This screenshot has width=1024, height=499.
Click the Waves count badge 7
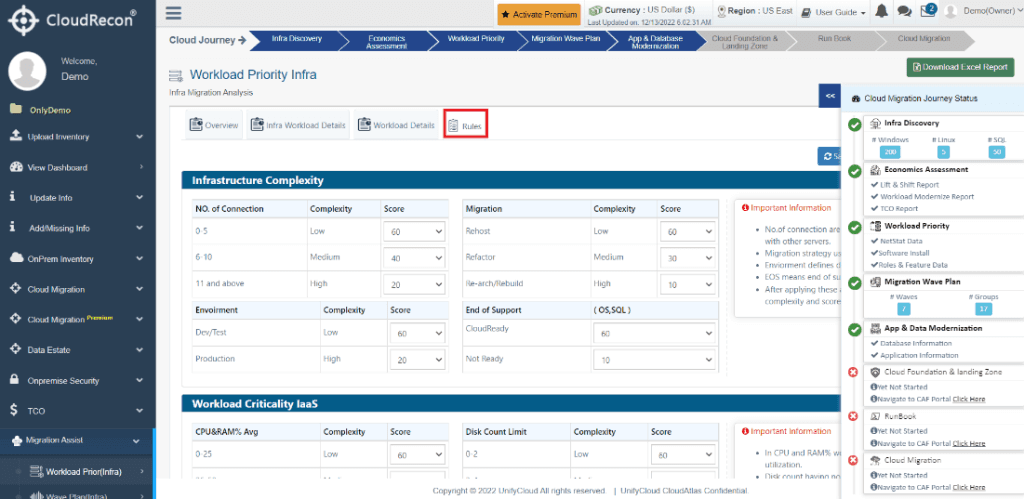(904, 308)
